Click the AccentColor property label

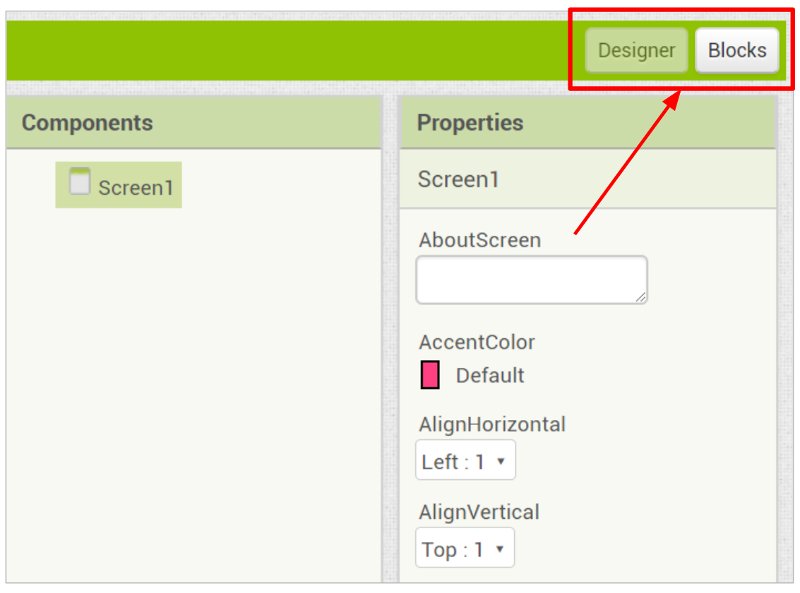(x=477, y=342)
